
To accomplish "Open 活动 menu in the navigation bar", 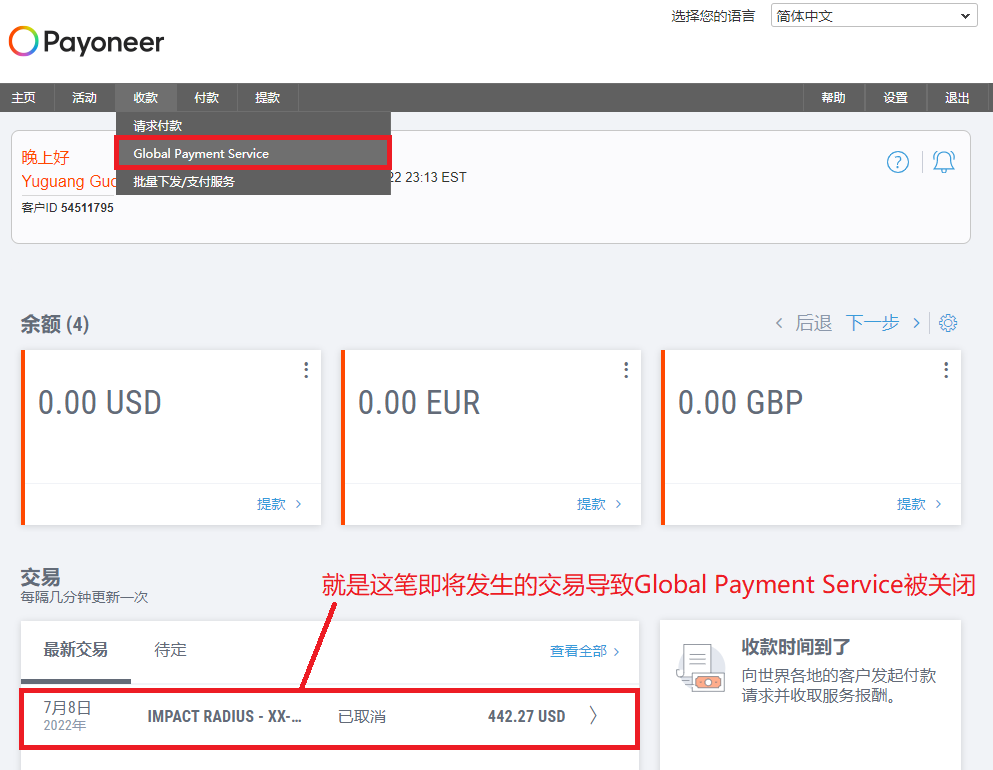I will coord(84,98).
